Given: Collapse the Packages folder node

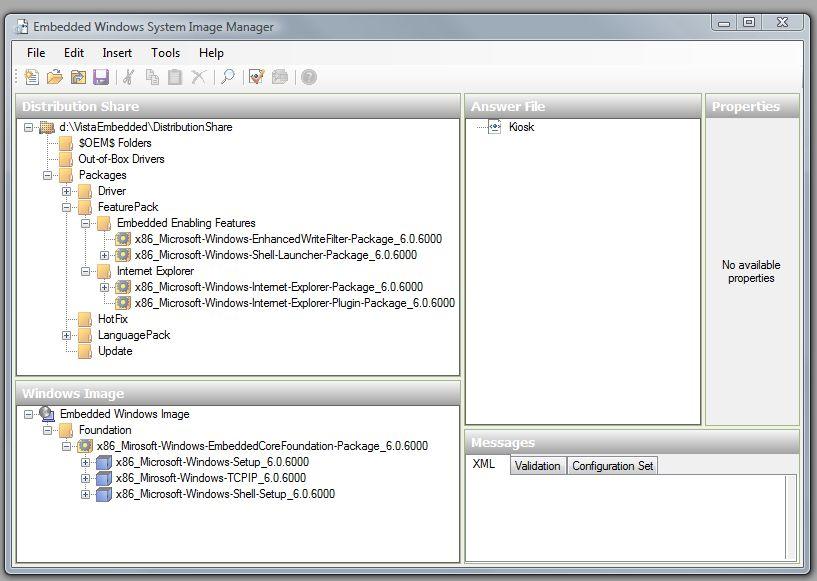Looking at the screenshot, I should click(x=47, y=175).
